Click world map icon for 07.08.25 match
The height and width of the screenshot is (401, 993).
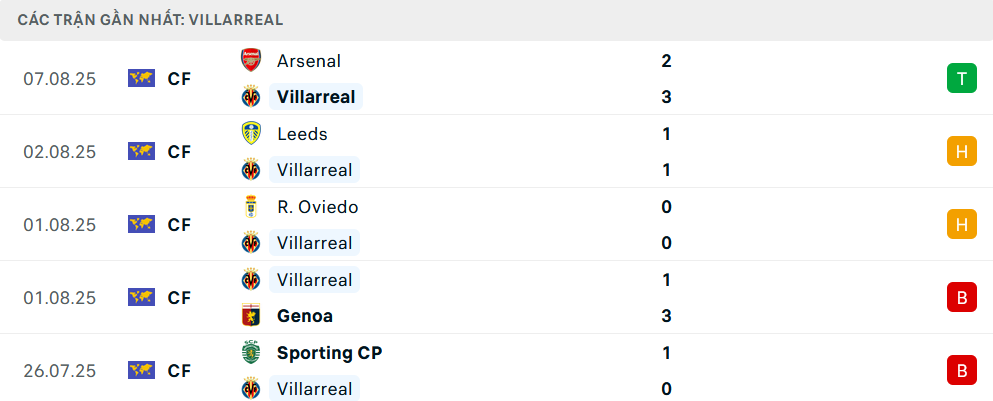(x=141, y=78)
